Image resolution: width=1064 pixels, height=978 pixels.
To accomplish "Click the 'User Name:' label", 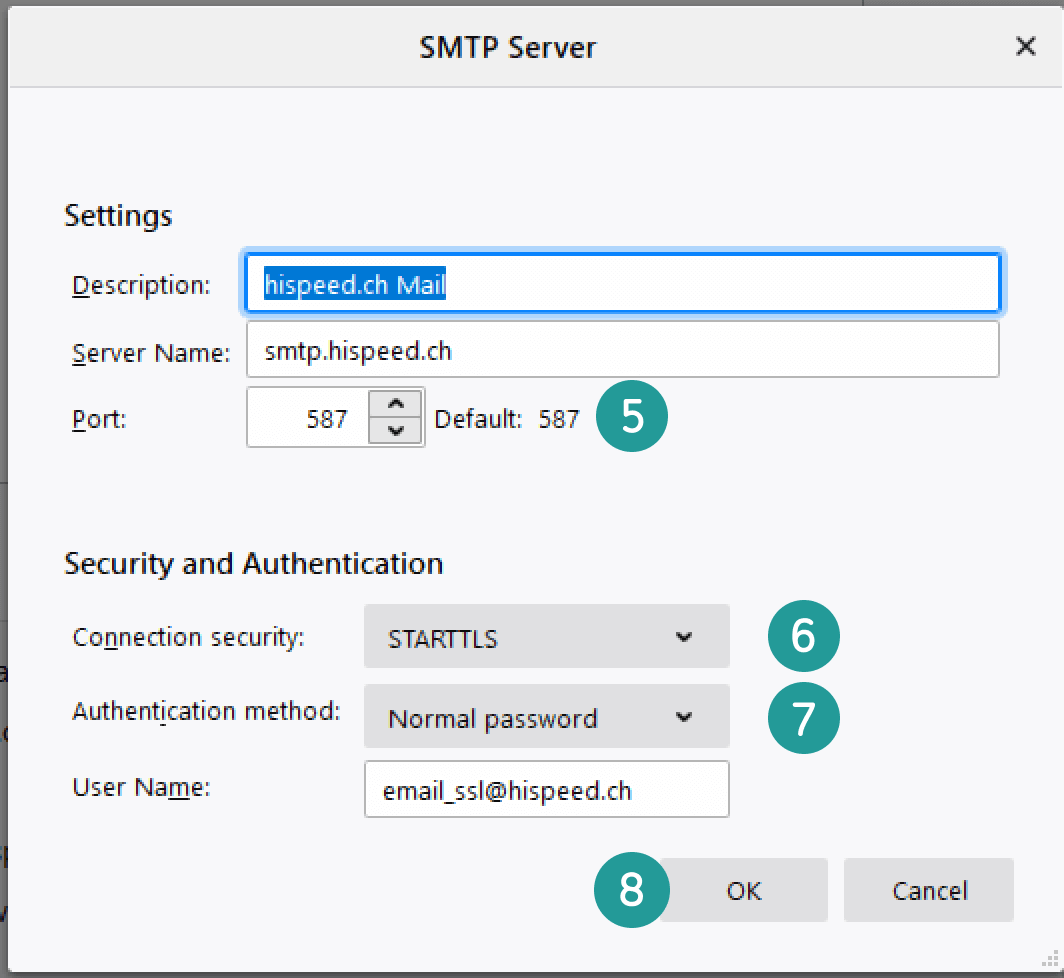I will pyautogui.click(x=141, y=787).
